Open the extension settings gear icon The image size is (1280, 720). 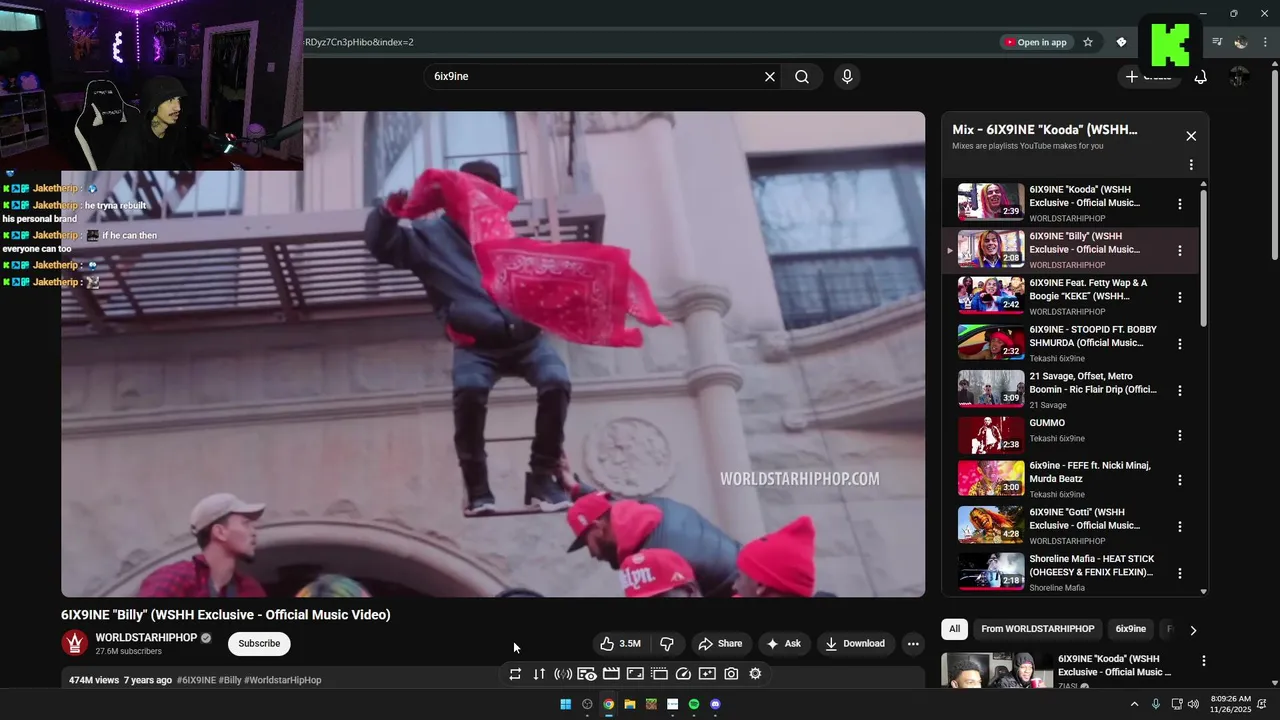tap(755, 674)
